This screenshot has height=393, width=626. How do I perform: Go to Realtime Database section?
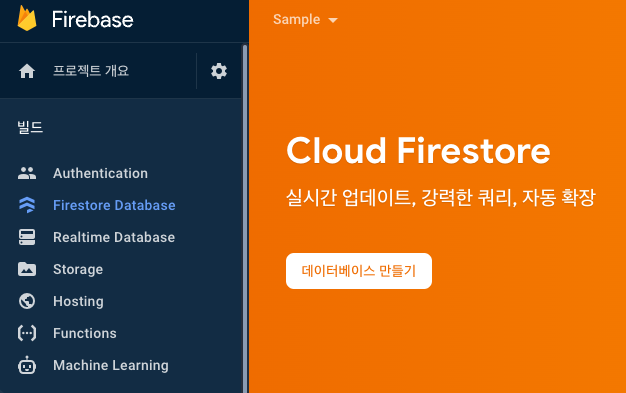coord(114,237)
